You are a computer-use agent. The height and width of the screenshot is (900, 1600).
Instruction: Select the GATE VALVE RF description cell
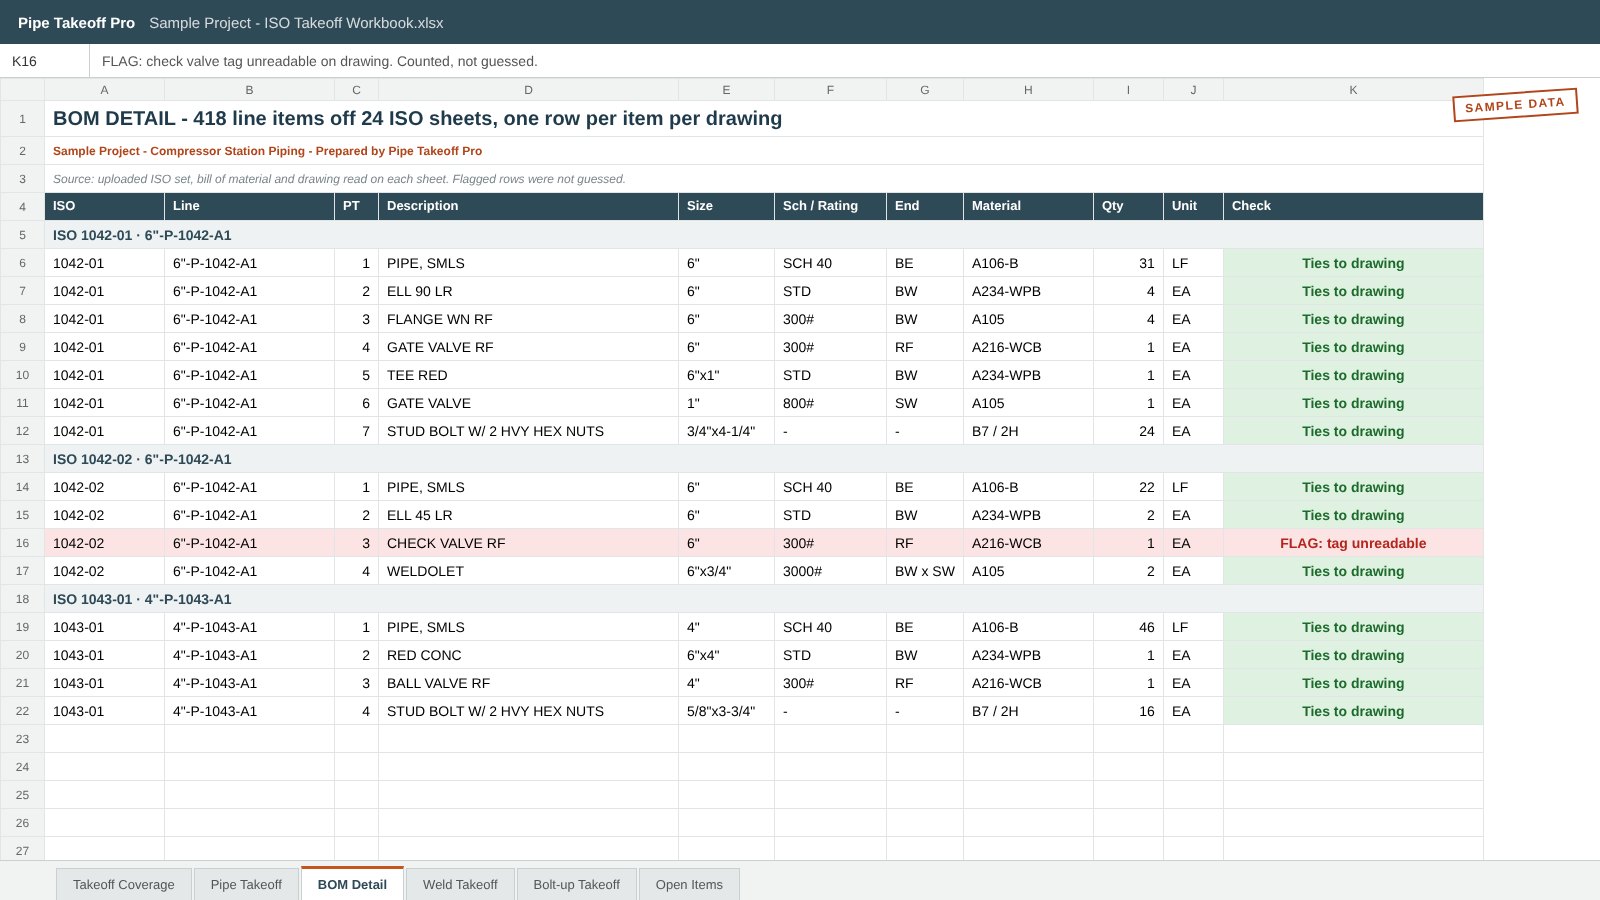click(528, 347)
